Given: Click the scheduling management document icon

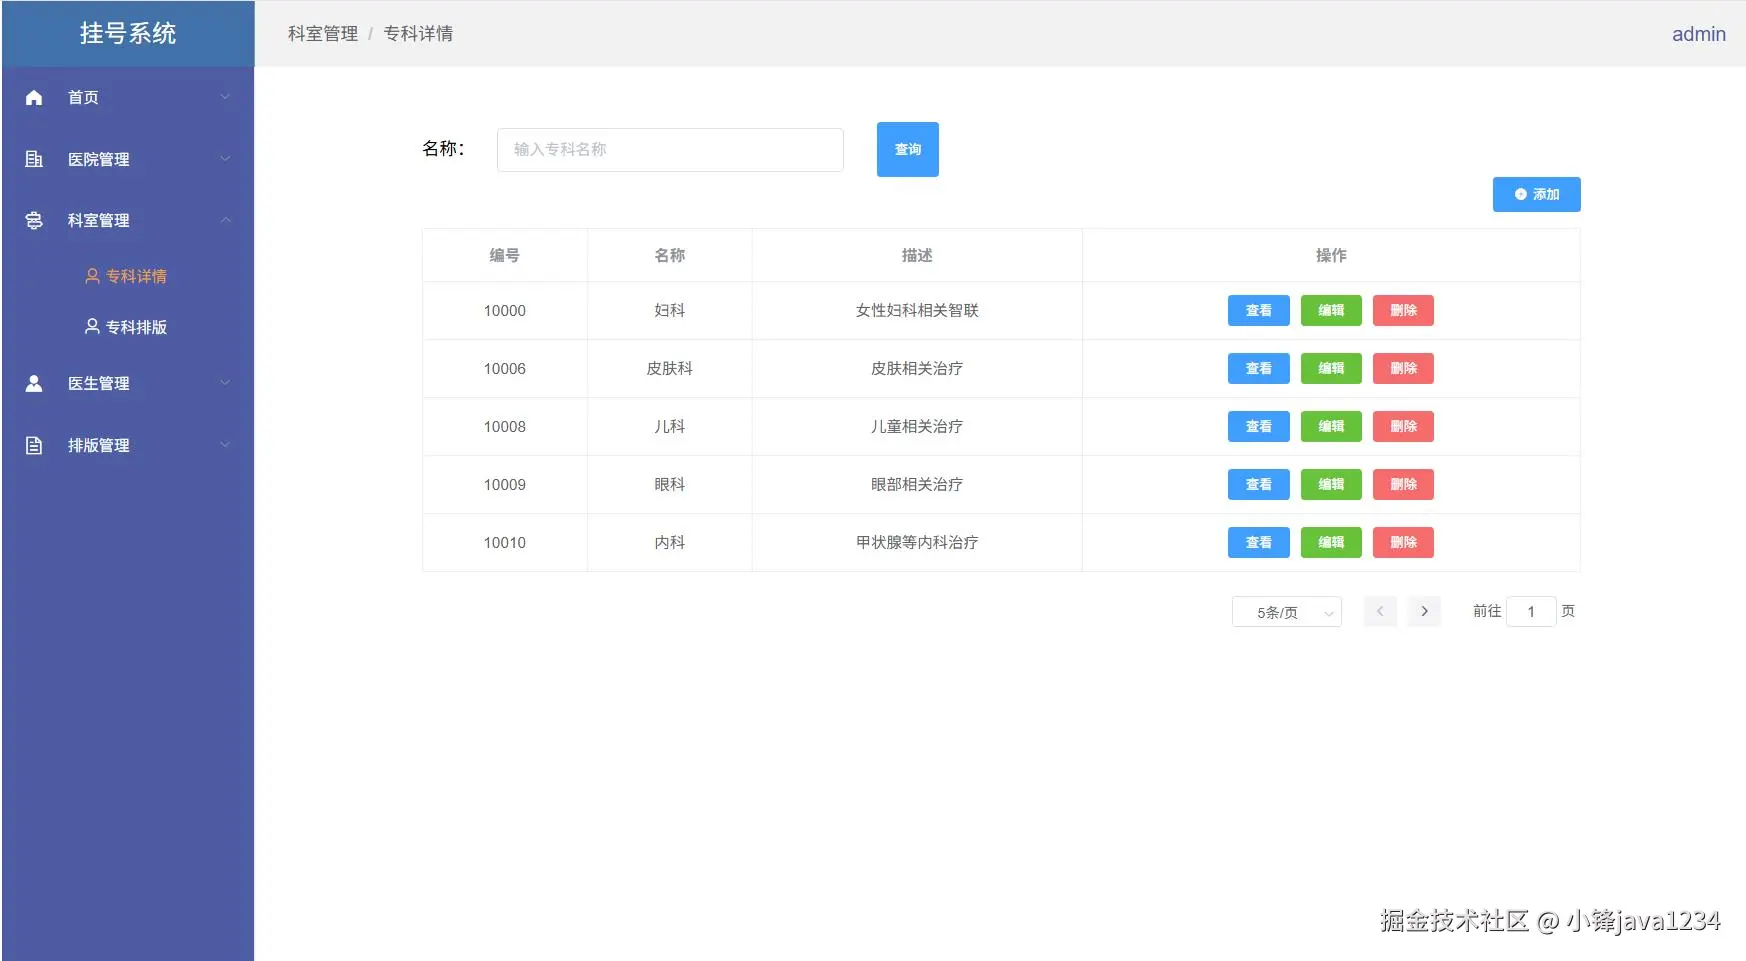Looking at the screenshot, I should coord(34,445).
